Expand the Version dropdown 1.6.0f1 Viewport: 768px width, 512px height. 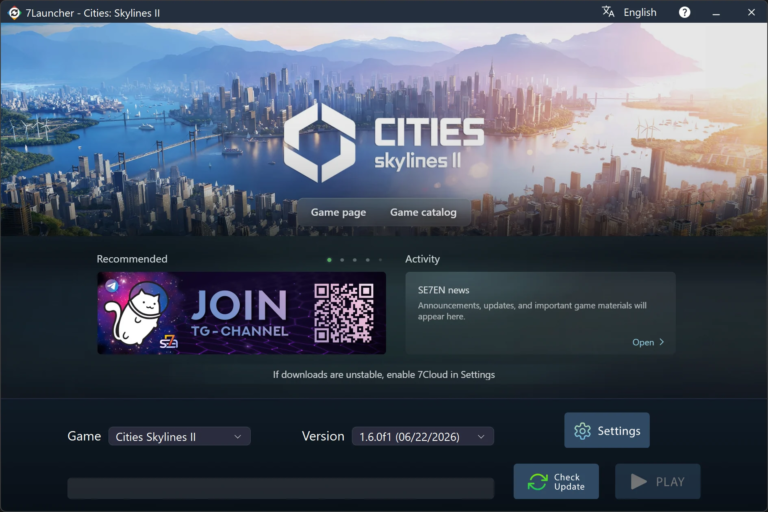click(x=423, y=437)
